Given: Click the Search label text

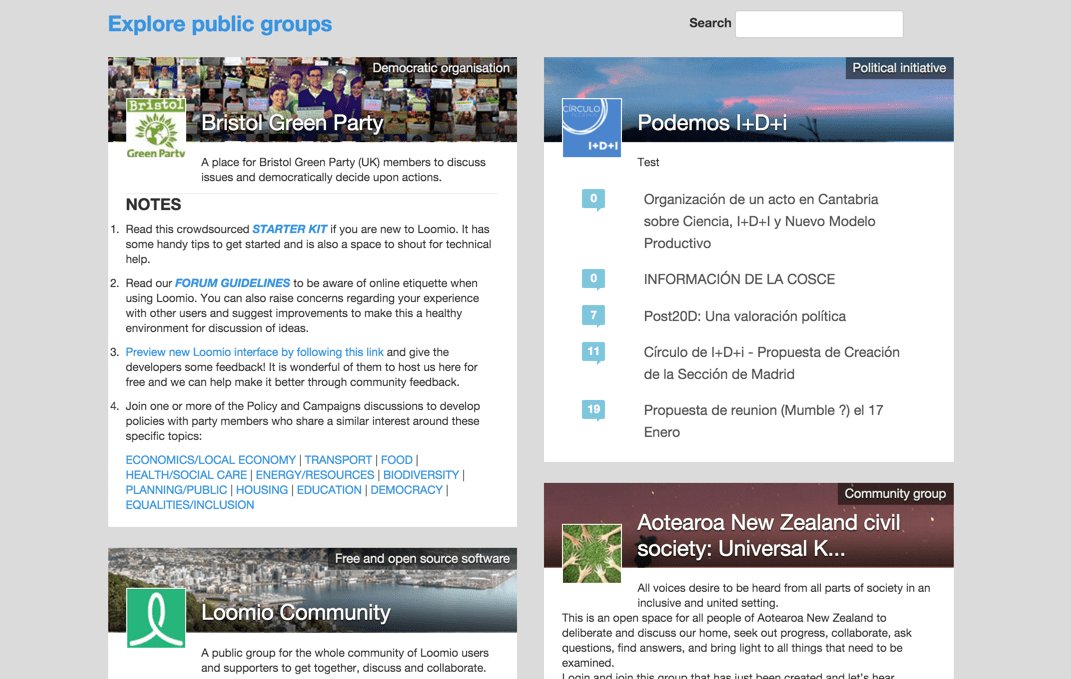Looking at the screenshot, I should pyautogui.click(x=710, y=23).
